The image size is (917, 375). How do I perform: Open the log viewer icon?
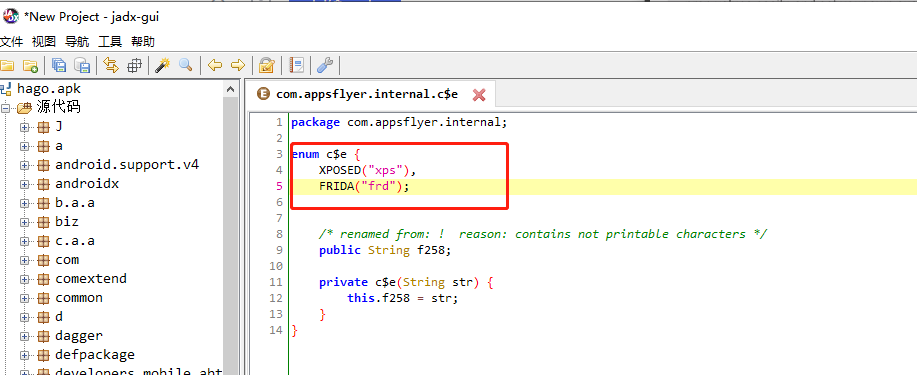click(297, 65)
